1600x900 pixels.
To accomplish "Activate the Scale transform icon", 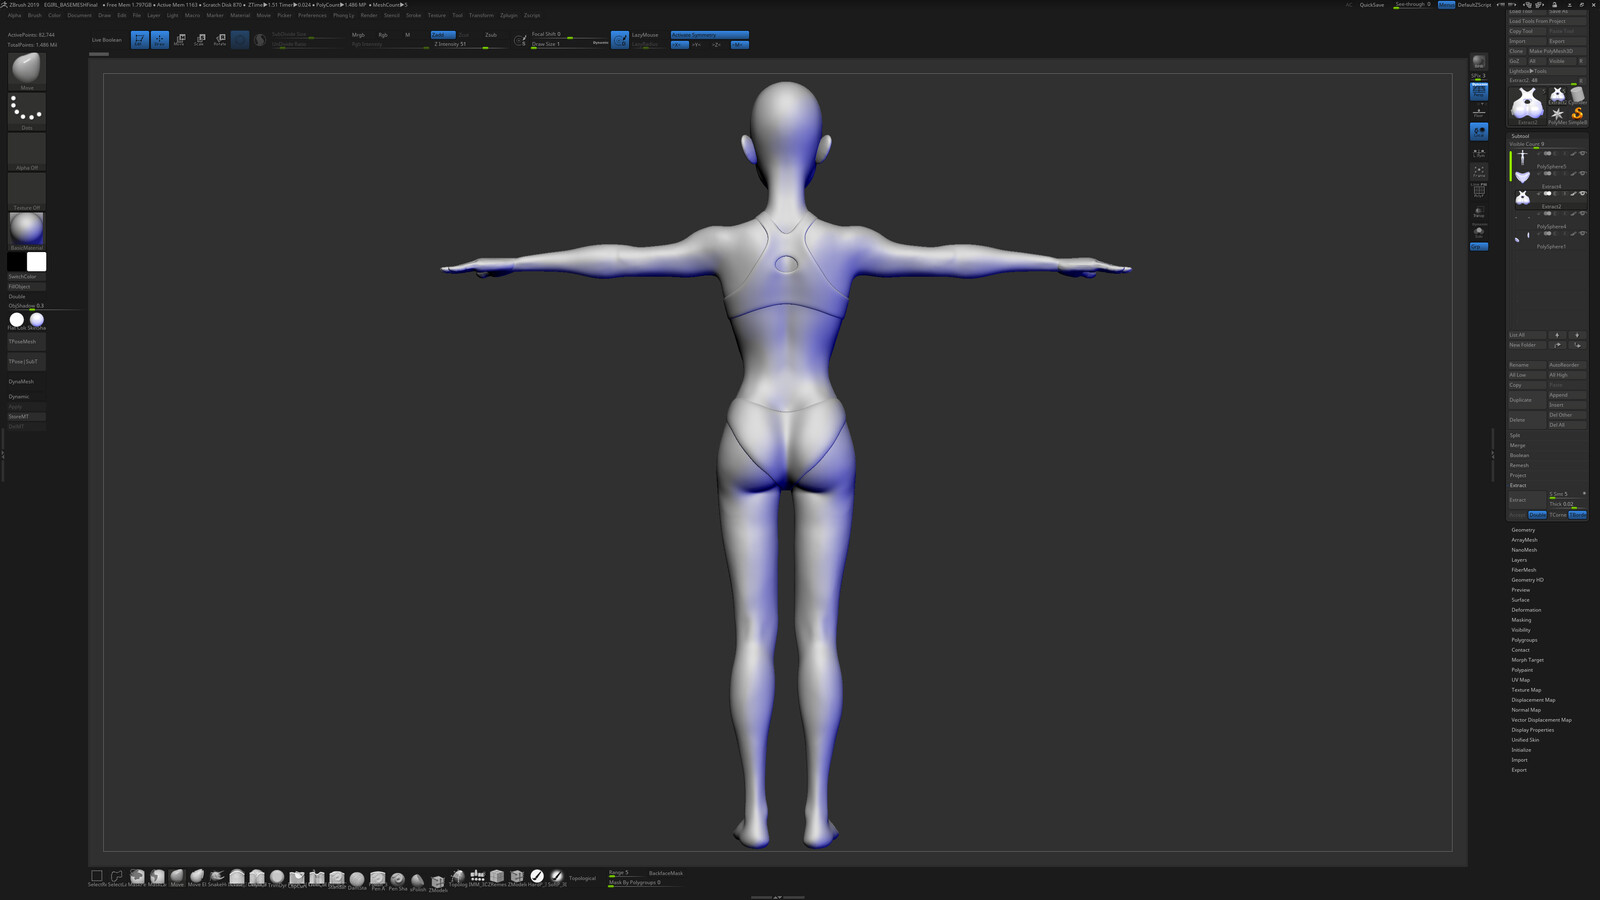I will (x=200, y=40).
